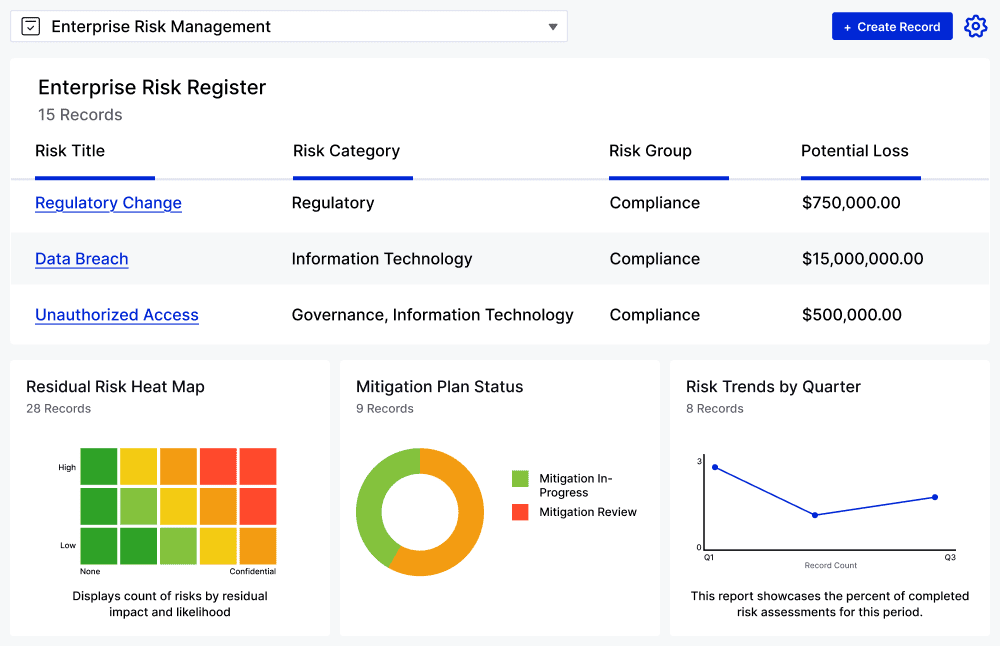The image size is (1000, 646).
Task: Select the $500,000.00 potential loss cell
Action: [x=852, y=315]
